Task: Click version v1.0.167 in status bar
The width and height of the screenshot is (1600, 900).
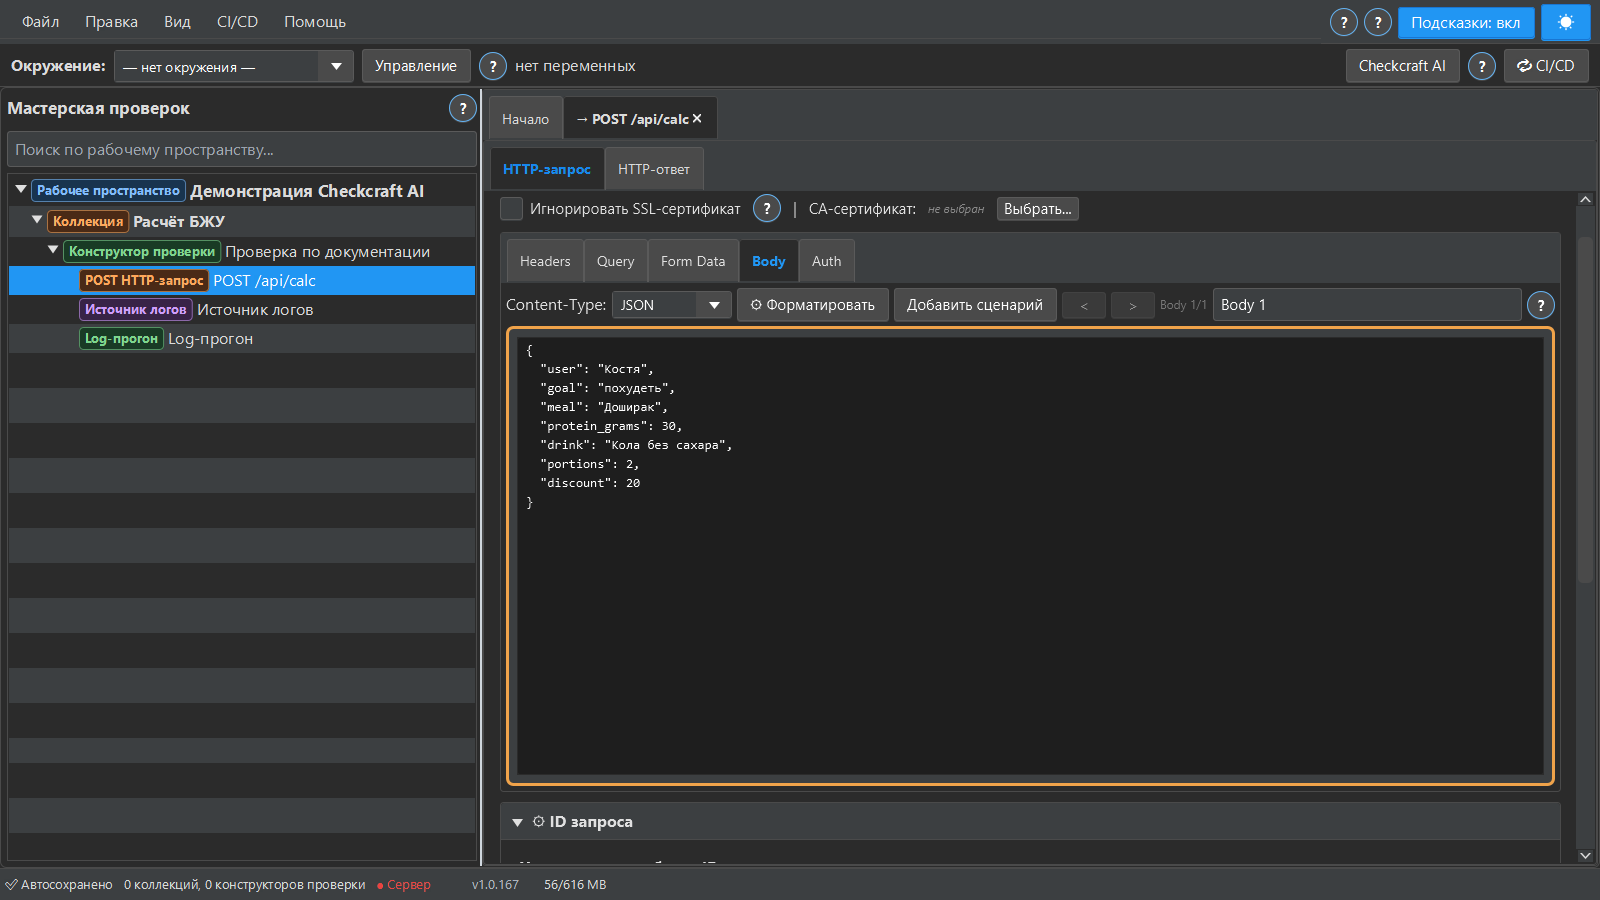Action: click(495, 885)
